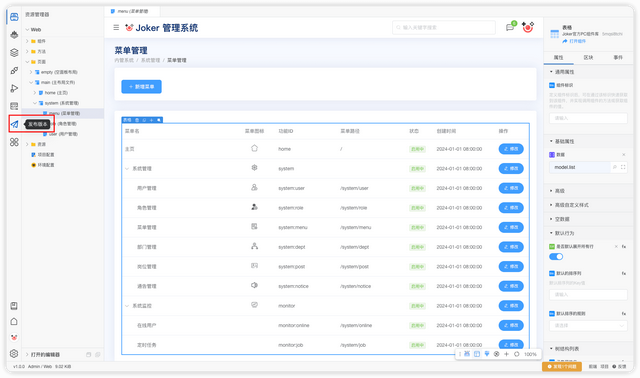Switch to the blocks tab in right panel

point(588,58)
